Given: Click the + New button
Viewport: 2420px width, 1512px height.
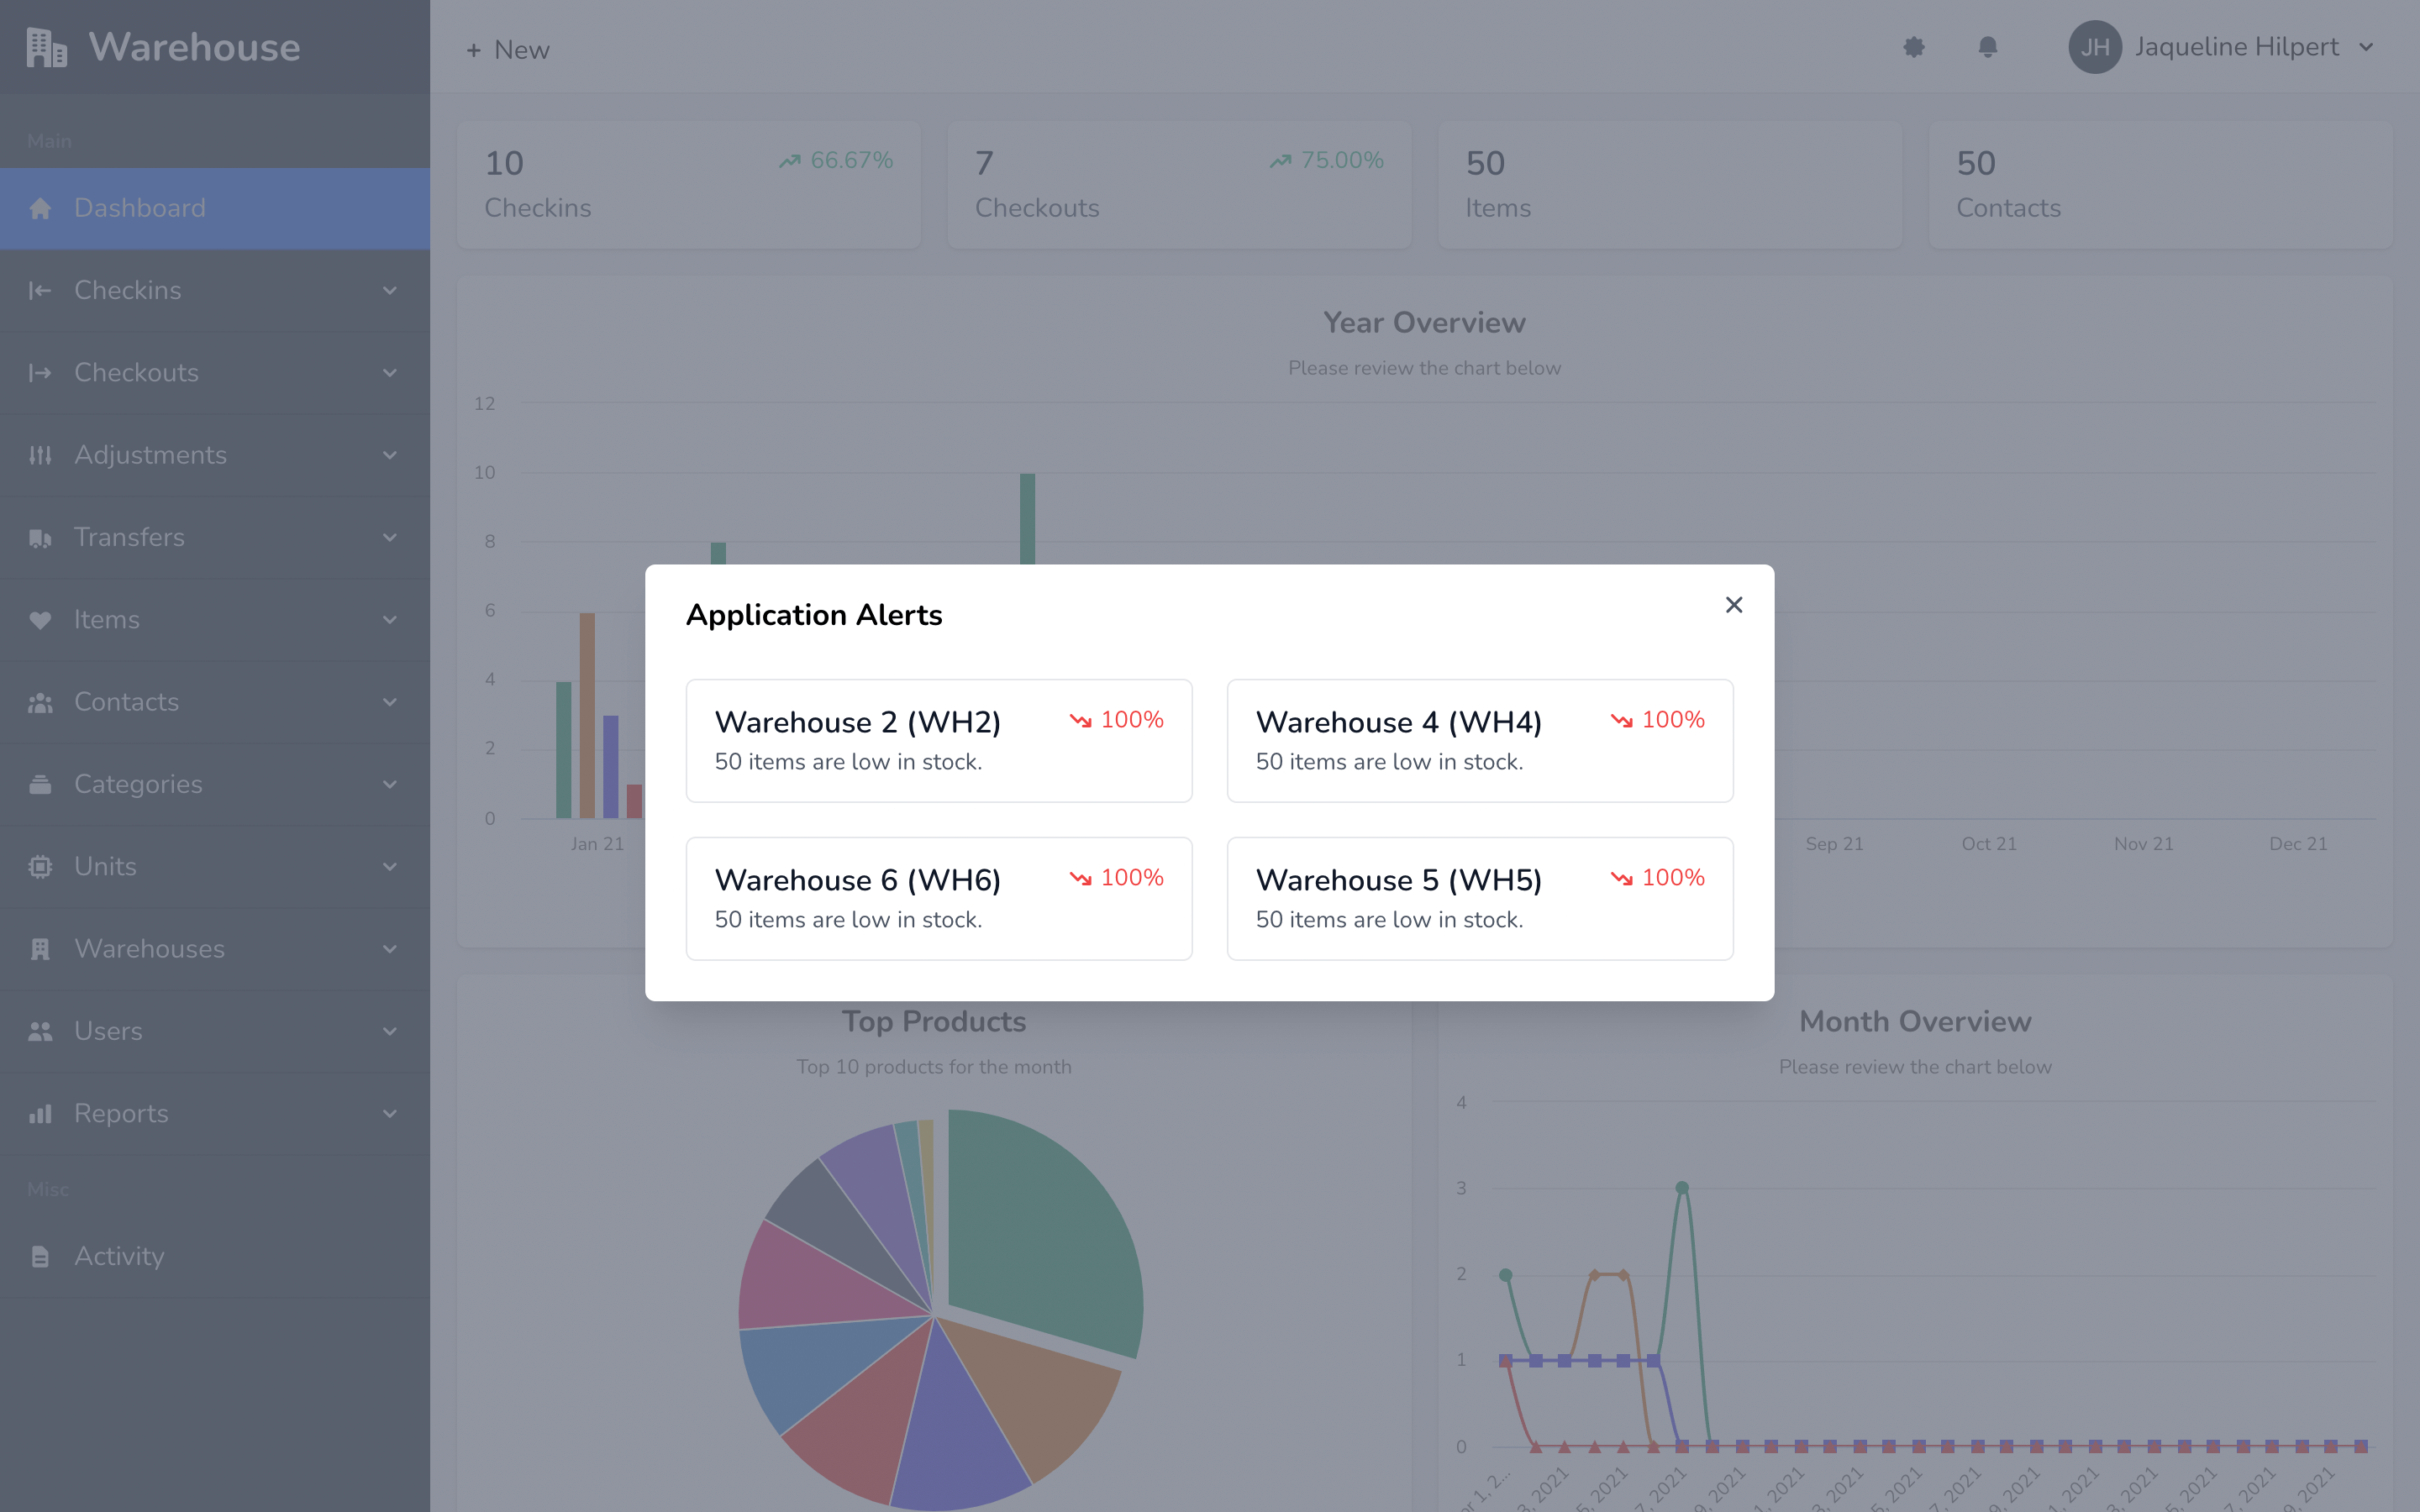Looking at the screenshot, I should [x=508, y=49].
